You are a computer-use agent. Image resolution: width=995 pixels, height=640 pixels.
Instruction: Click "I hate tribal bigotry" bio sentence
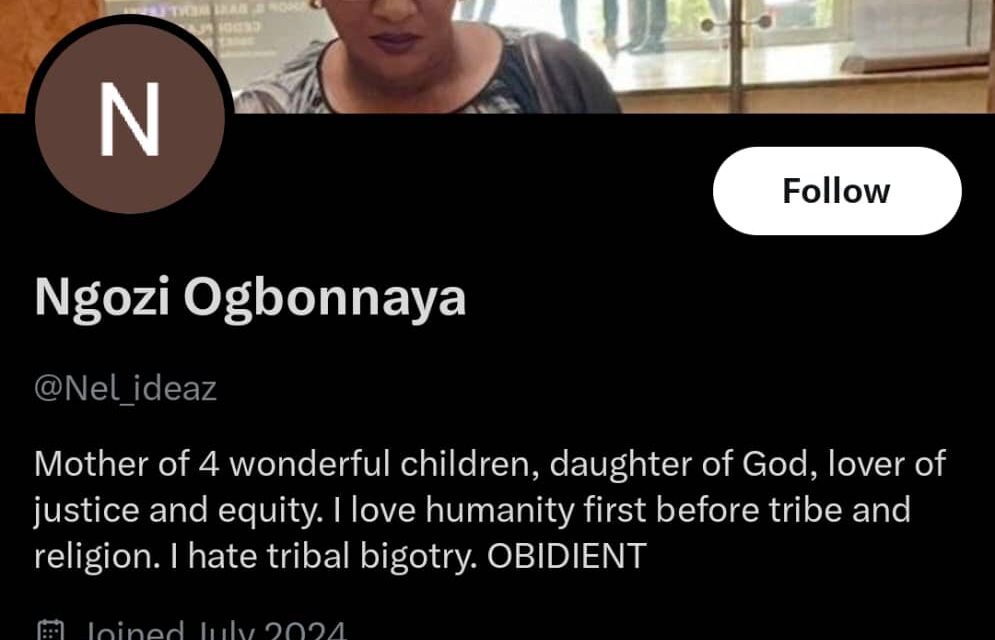(x=323, y=556)
